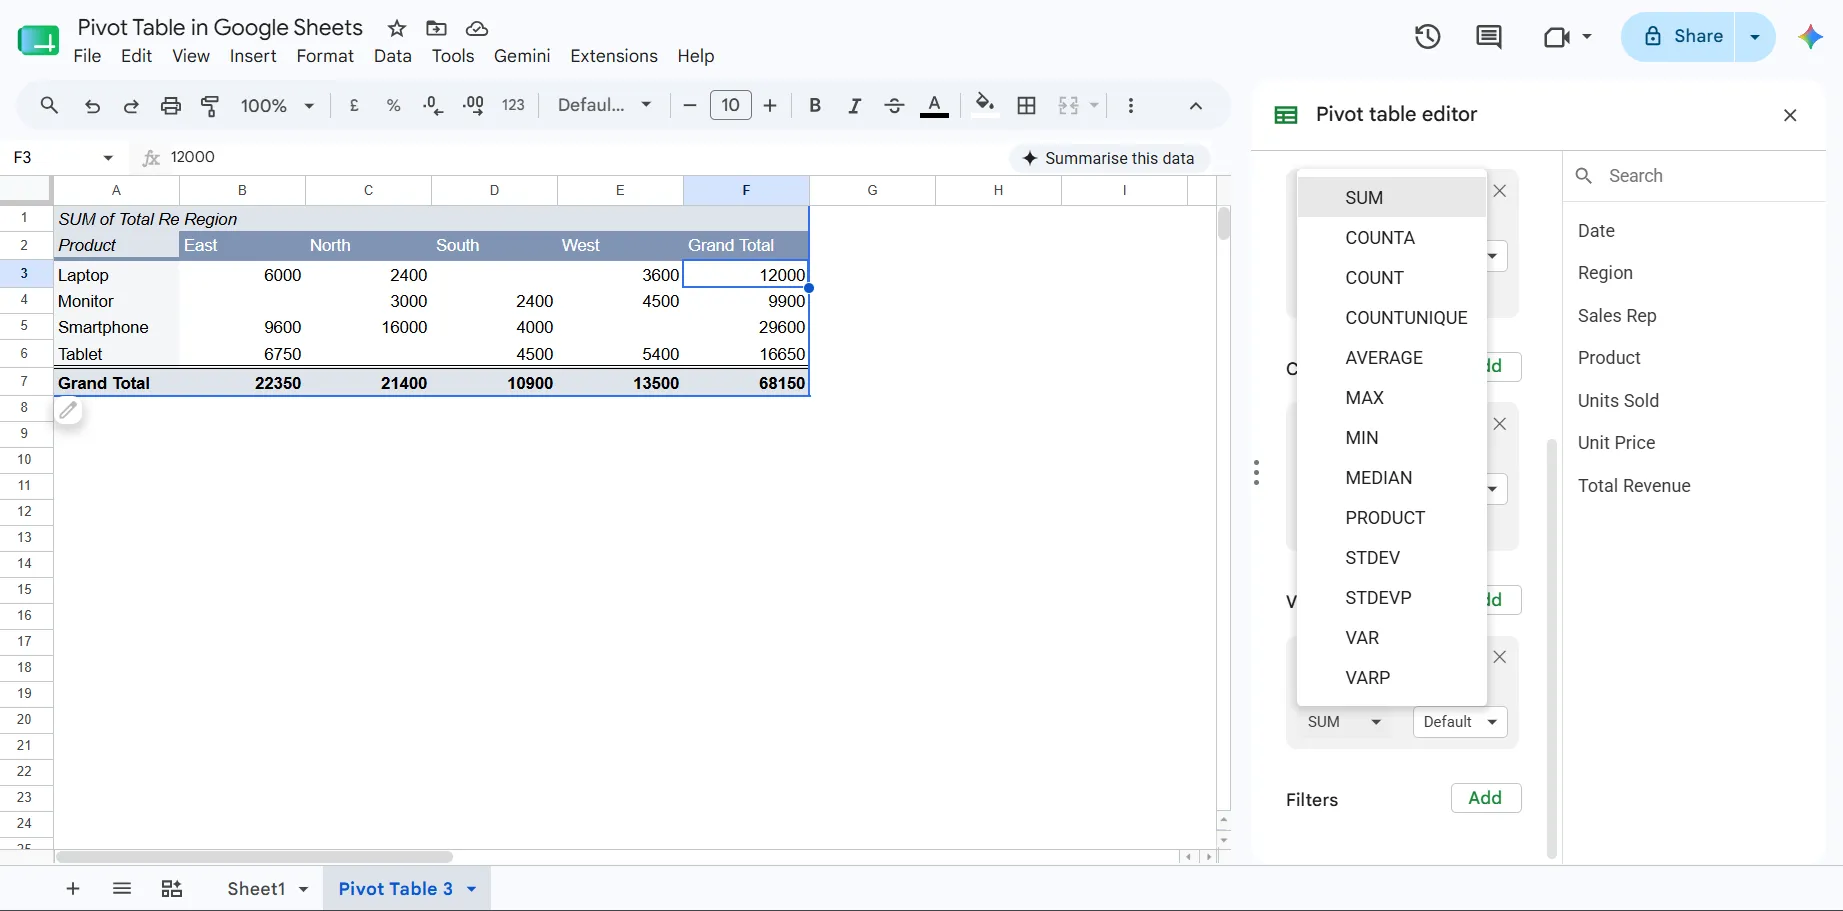Open the Format menu
The height and width of the screenshot is (911, 1843).
pos(325,56)
